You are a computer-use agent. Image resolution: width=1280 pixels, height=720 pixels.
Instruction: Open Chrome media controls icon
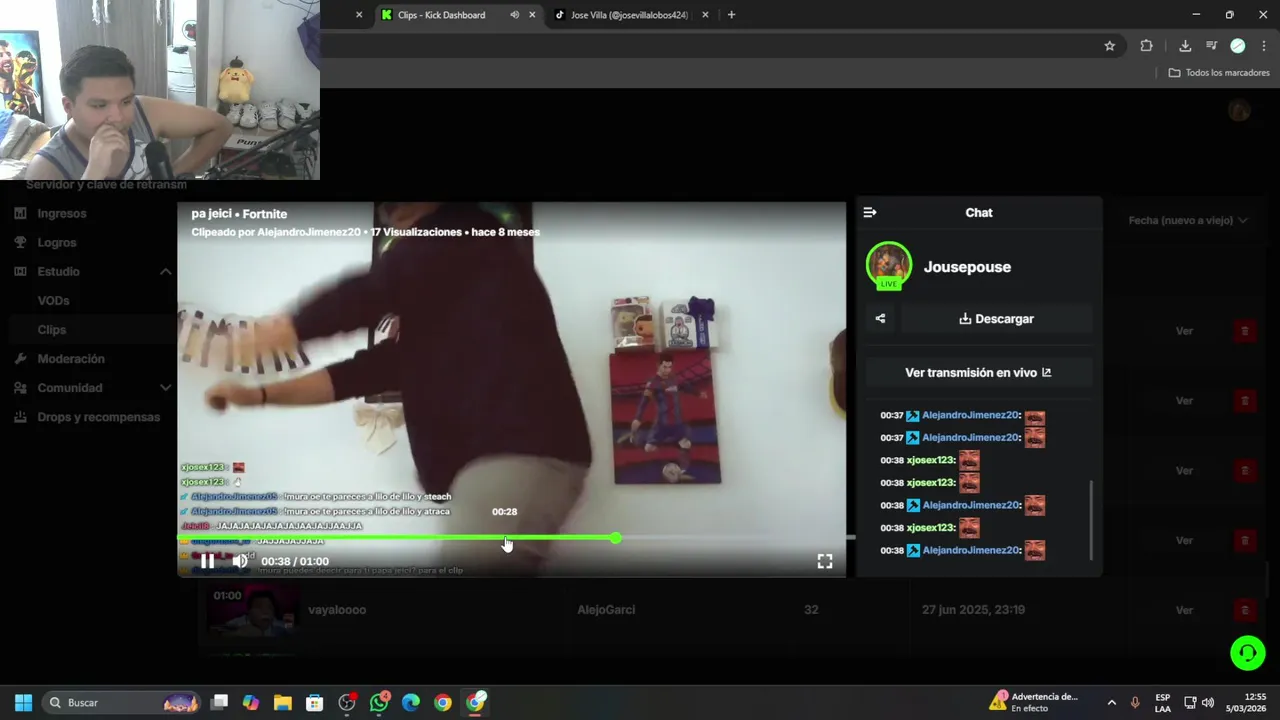[x=1211, y=45]
